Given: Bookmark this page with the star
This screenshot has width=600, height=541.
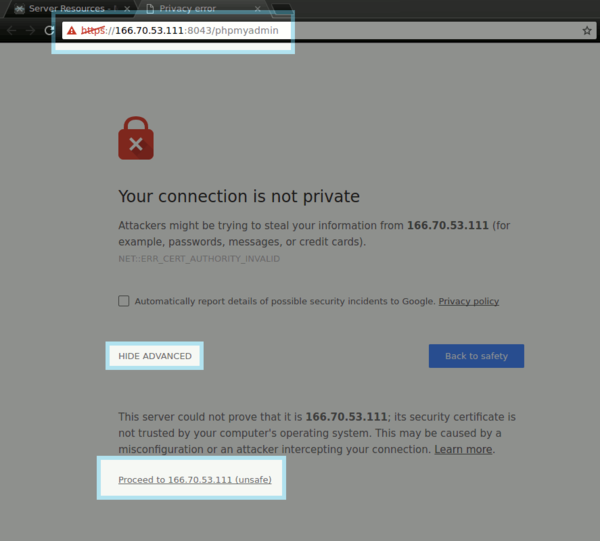Looking at the screenshot, I should tap(587, 31).
